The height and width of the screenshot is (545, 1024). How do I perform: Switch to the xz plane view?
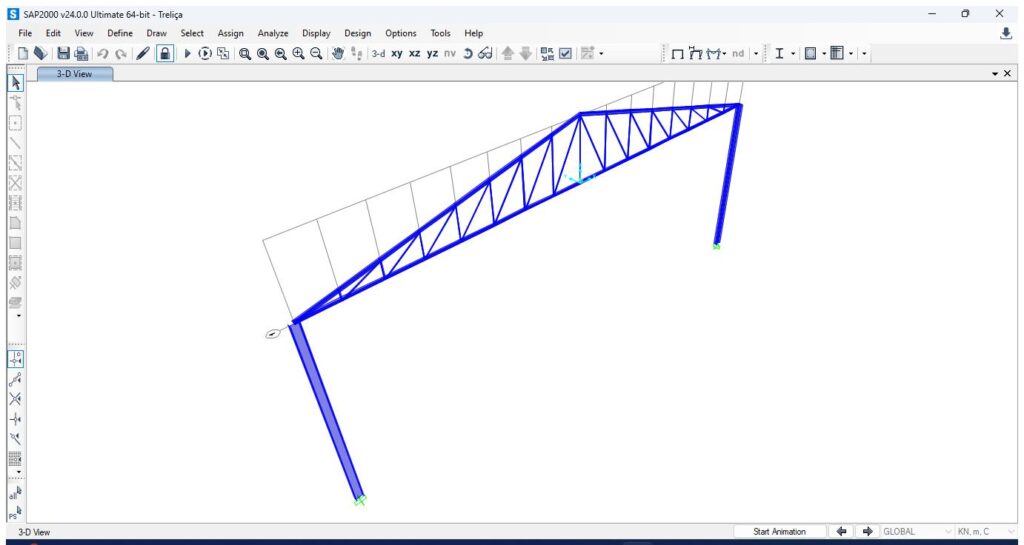pos(415,54)
